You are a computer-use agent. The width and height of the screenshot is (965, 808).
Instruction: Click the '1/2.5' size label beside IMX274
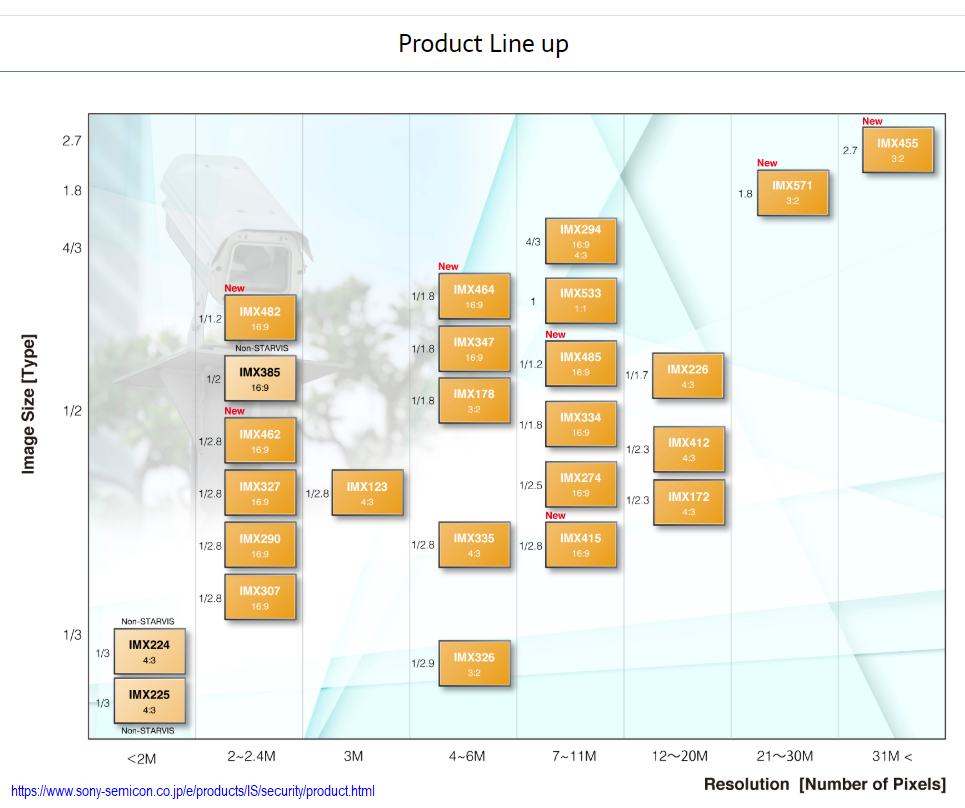pyautogui.click(x=531, y=485)
